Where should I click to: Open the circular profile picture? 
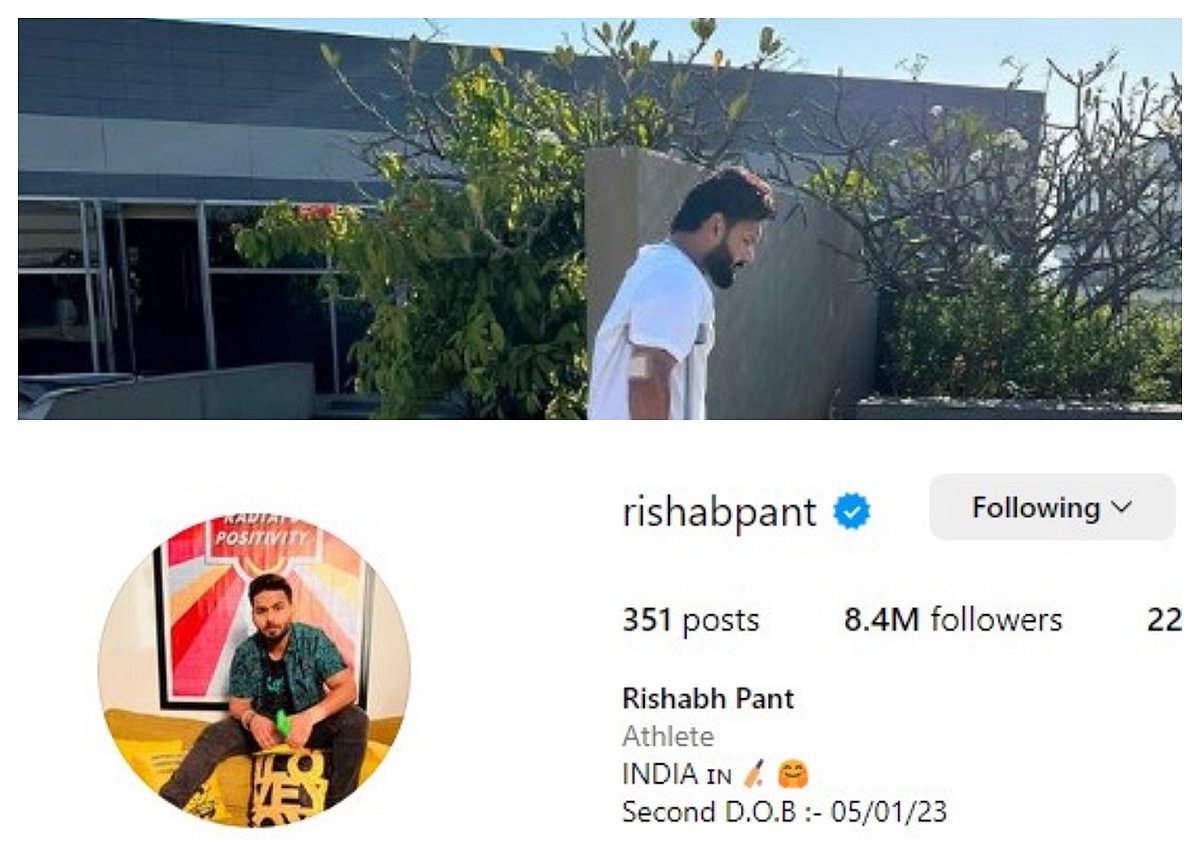pyautogui.click(x=254, y=671)
